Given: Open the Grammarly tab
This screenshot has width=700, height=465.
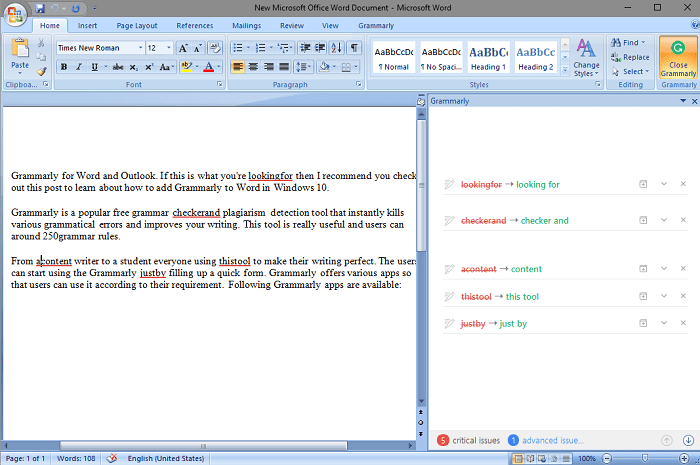Looking at the screenshot, I should [376, 25].
